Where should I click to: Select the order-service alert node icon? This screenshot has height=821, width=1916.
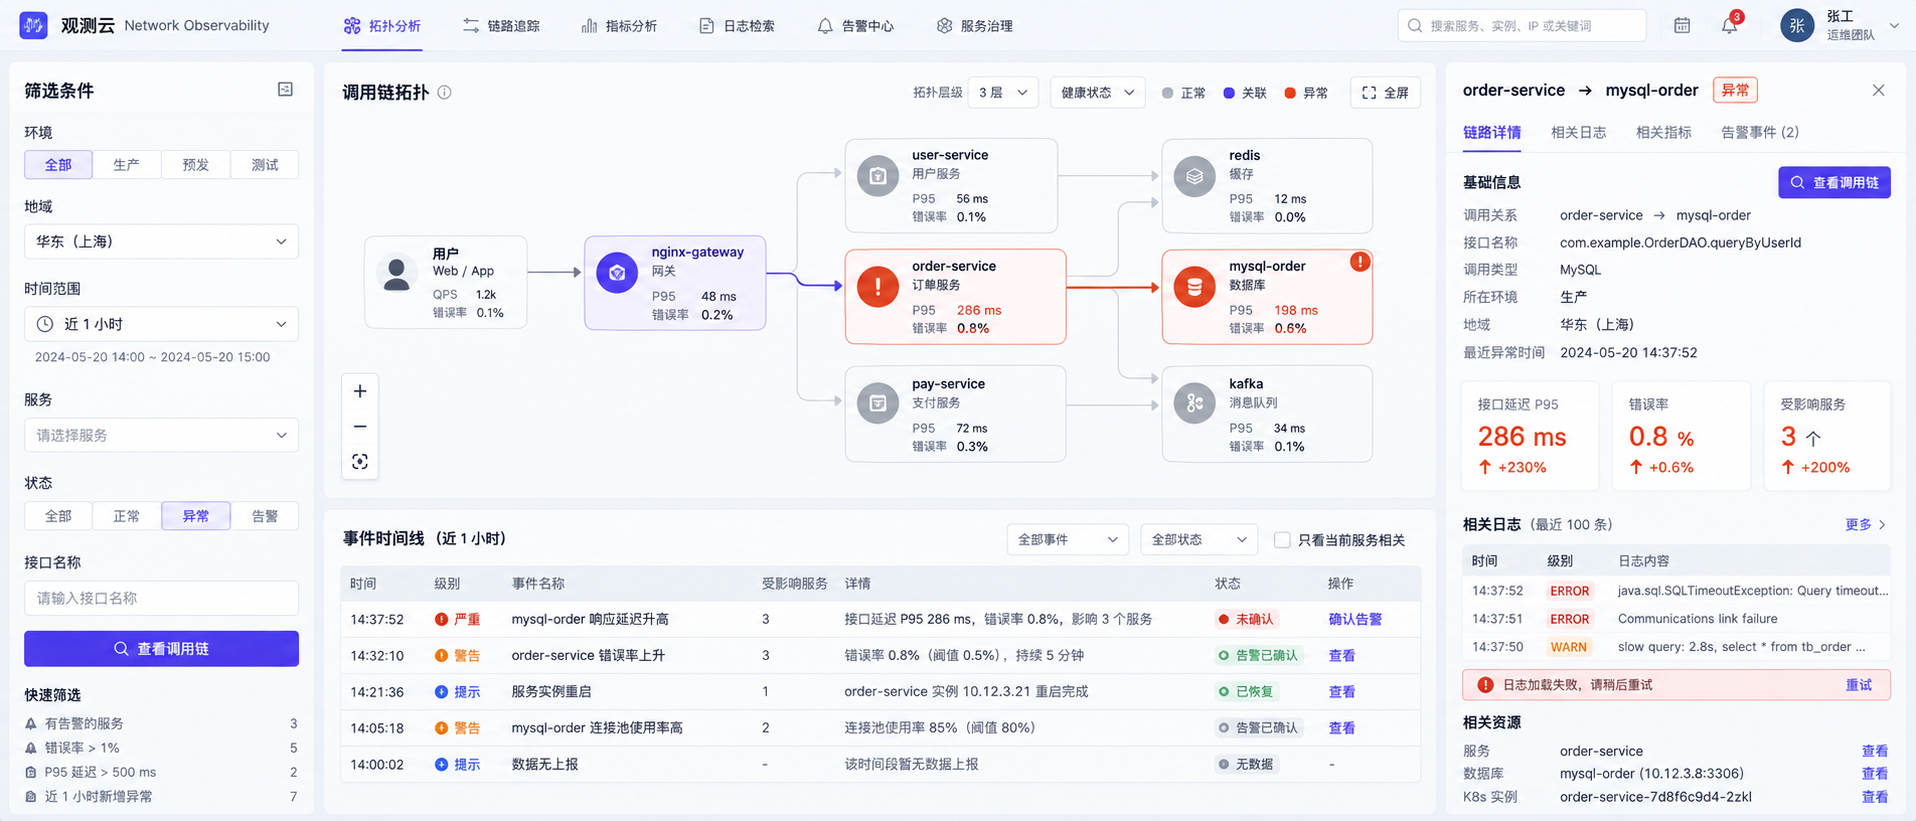[878, 287]
